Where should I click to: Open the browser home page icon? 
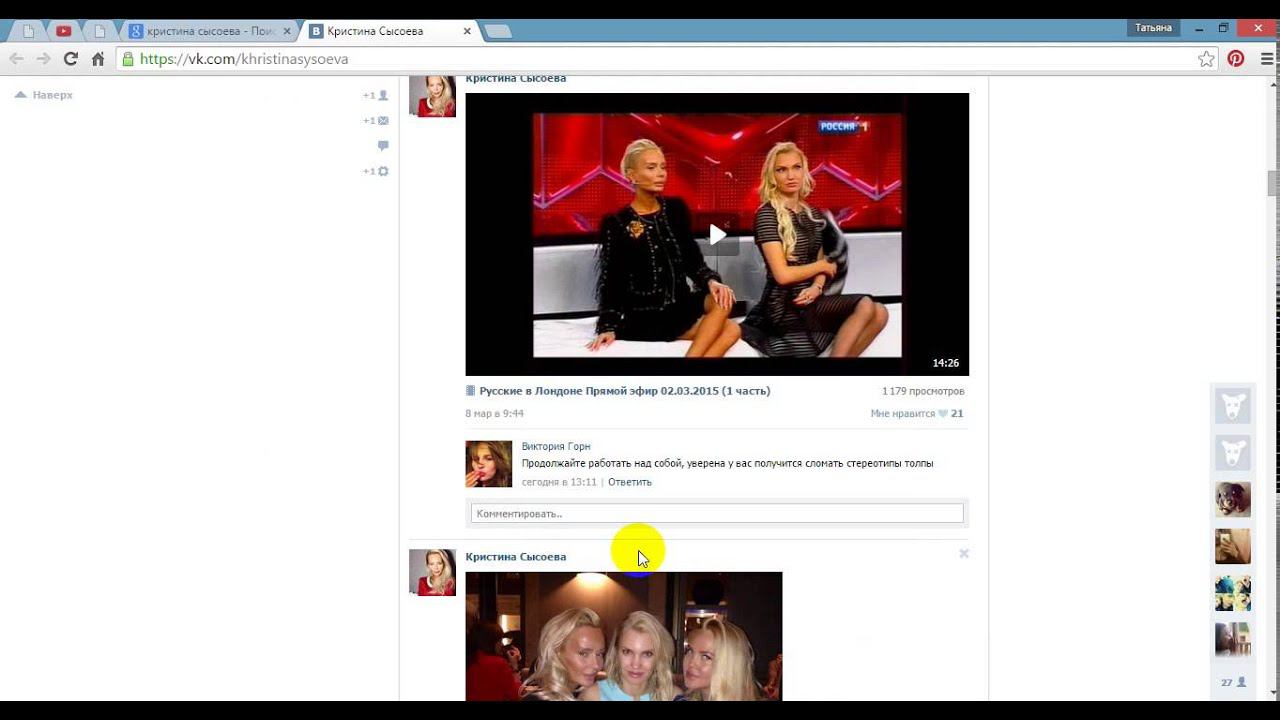98,59
